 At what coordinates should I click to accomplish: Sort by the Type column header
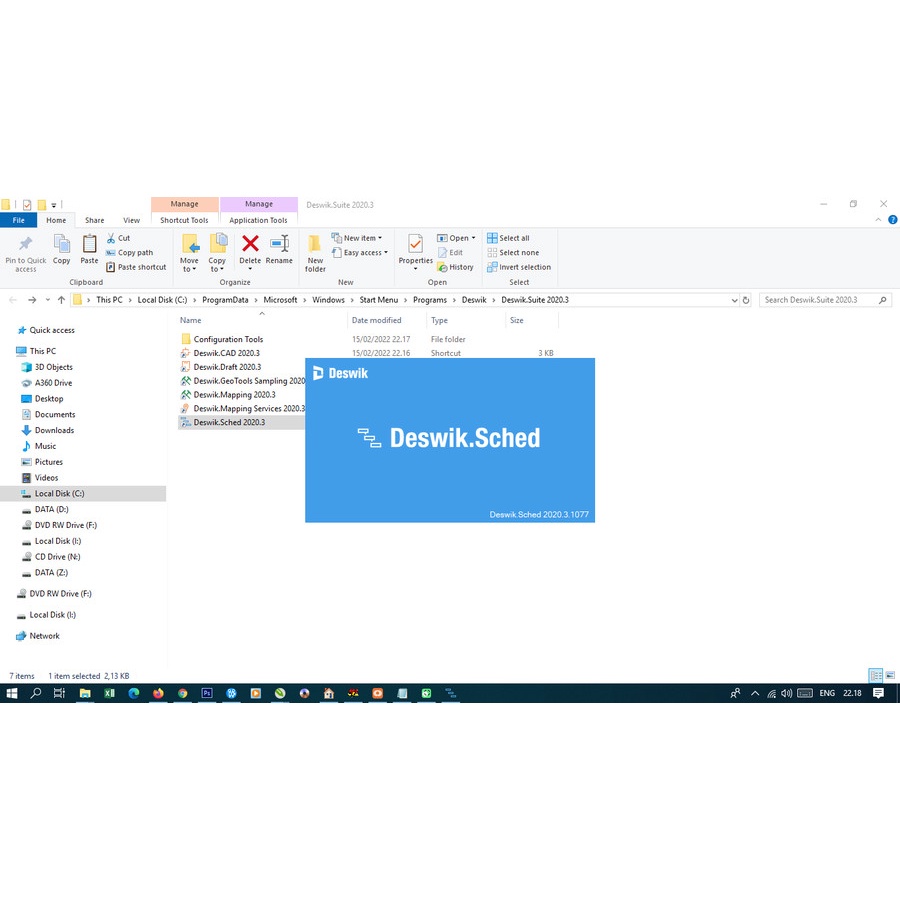point(439,320)
